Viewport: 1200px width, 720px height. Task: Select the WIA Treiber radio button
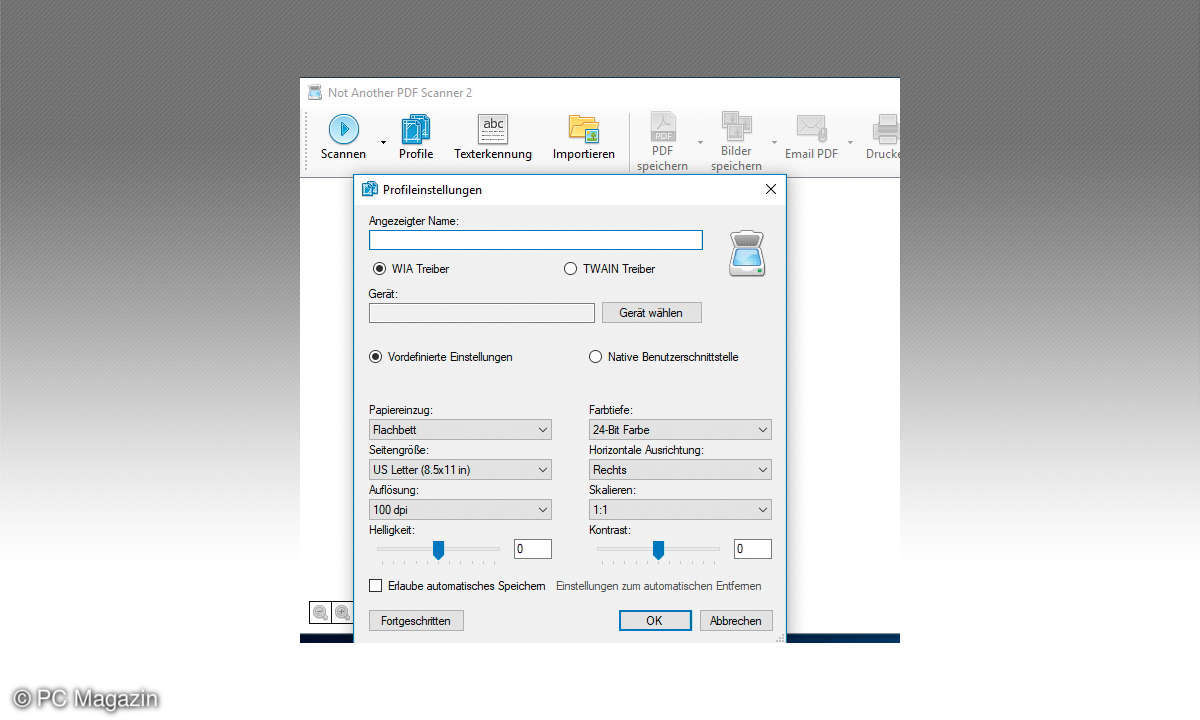tap(379, 268)
